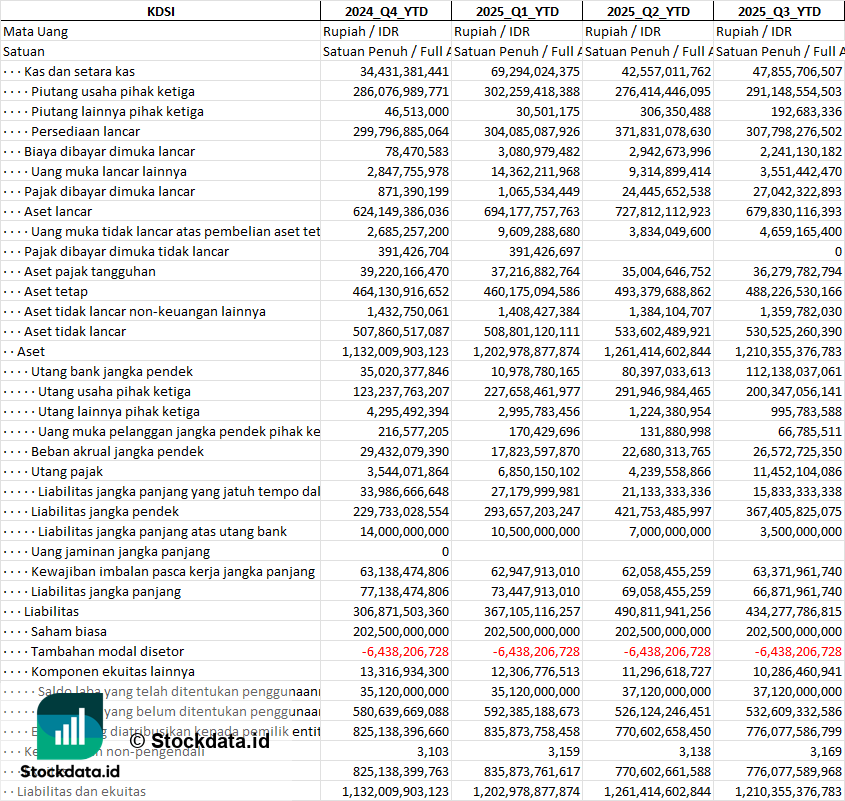Select the Liabilitas dan ekuitas row label
Image resolution: width=845 pixels, height=801 pixels.
coord(81,791)
